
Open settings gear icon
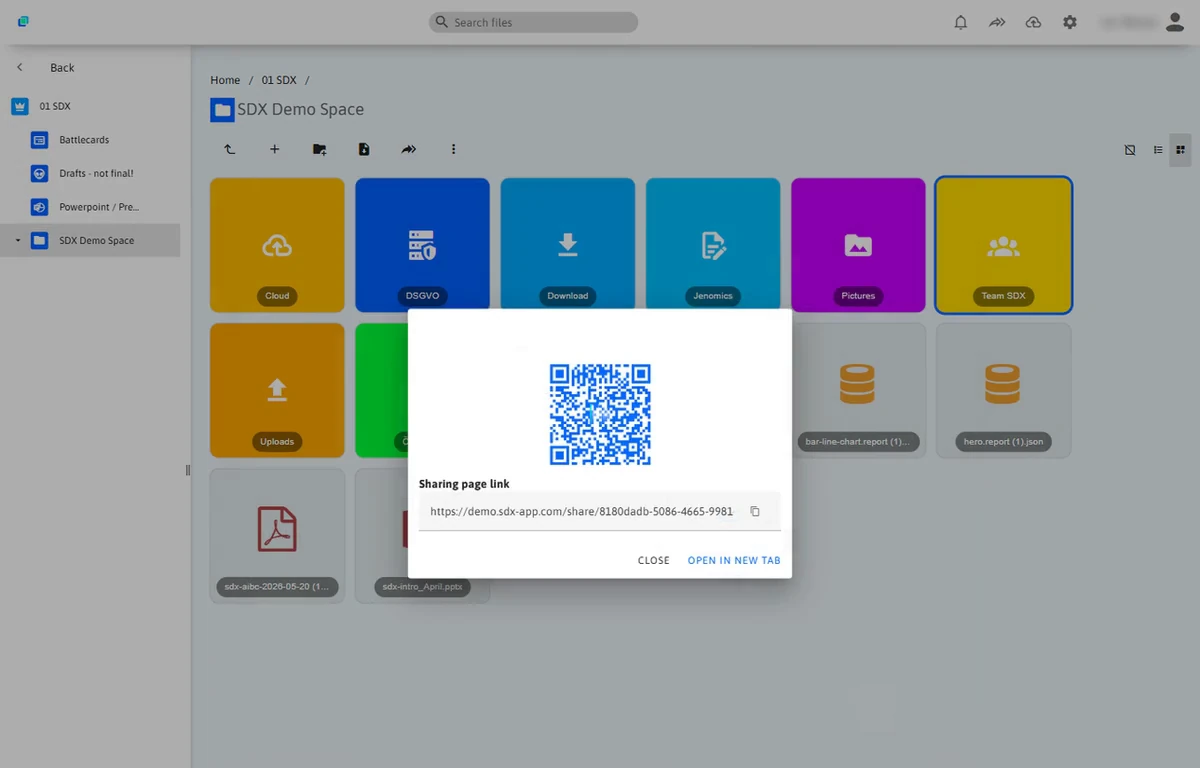point(1070,22)
